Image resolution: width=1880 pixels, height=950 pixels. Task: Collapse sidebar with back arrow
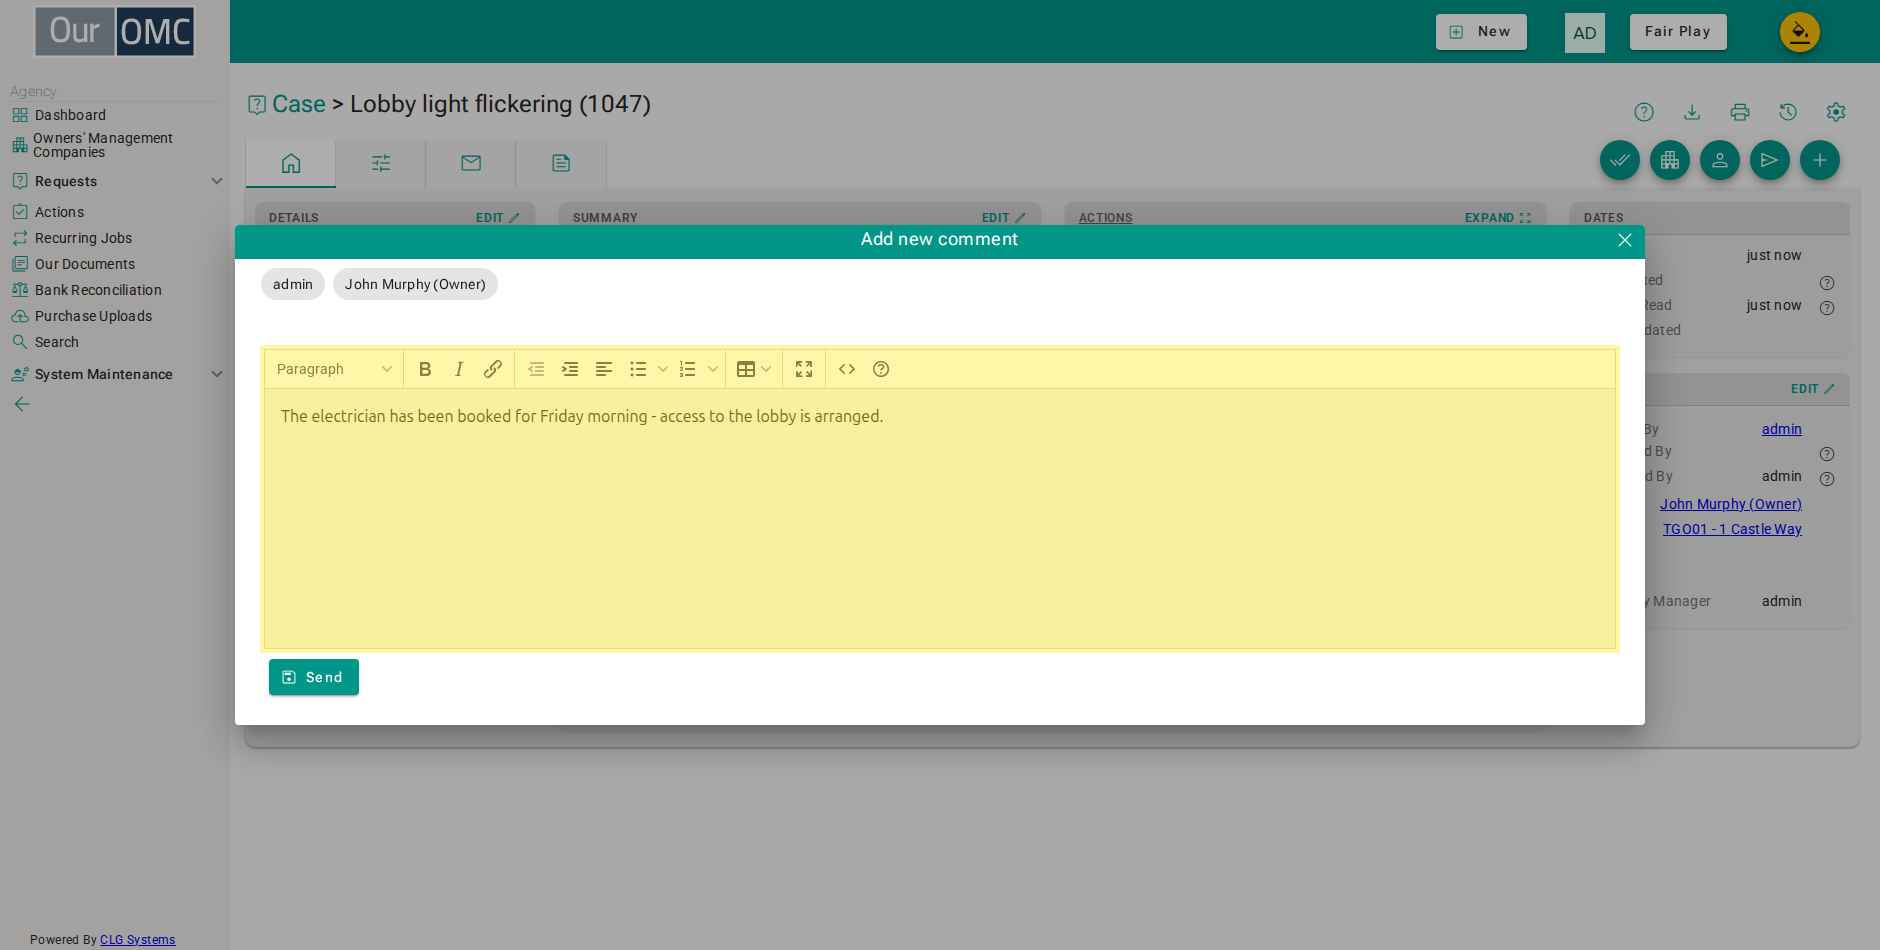(x=22, y=404)
